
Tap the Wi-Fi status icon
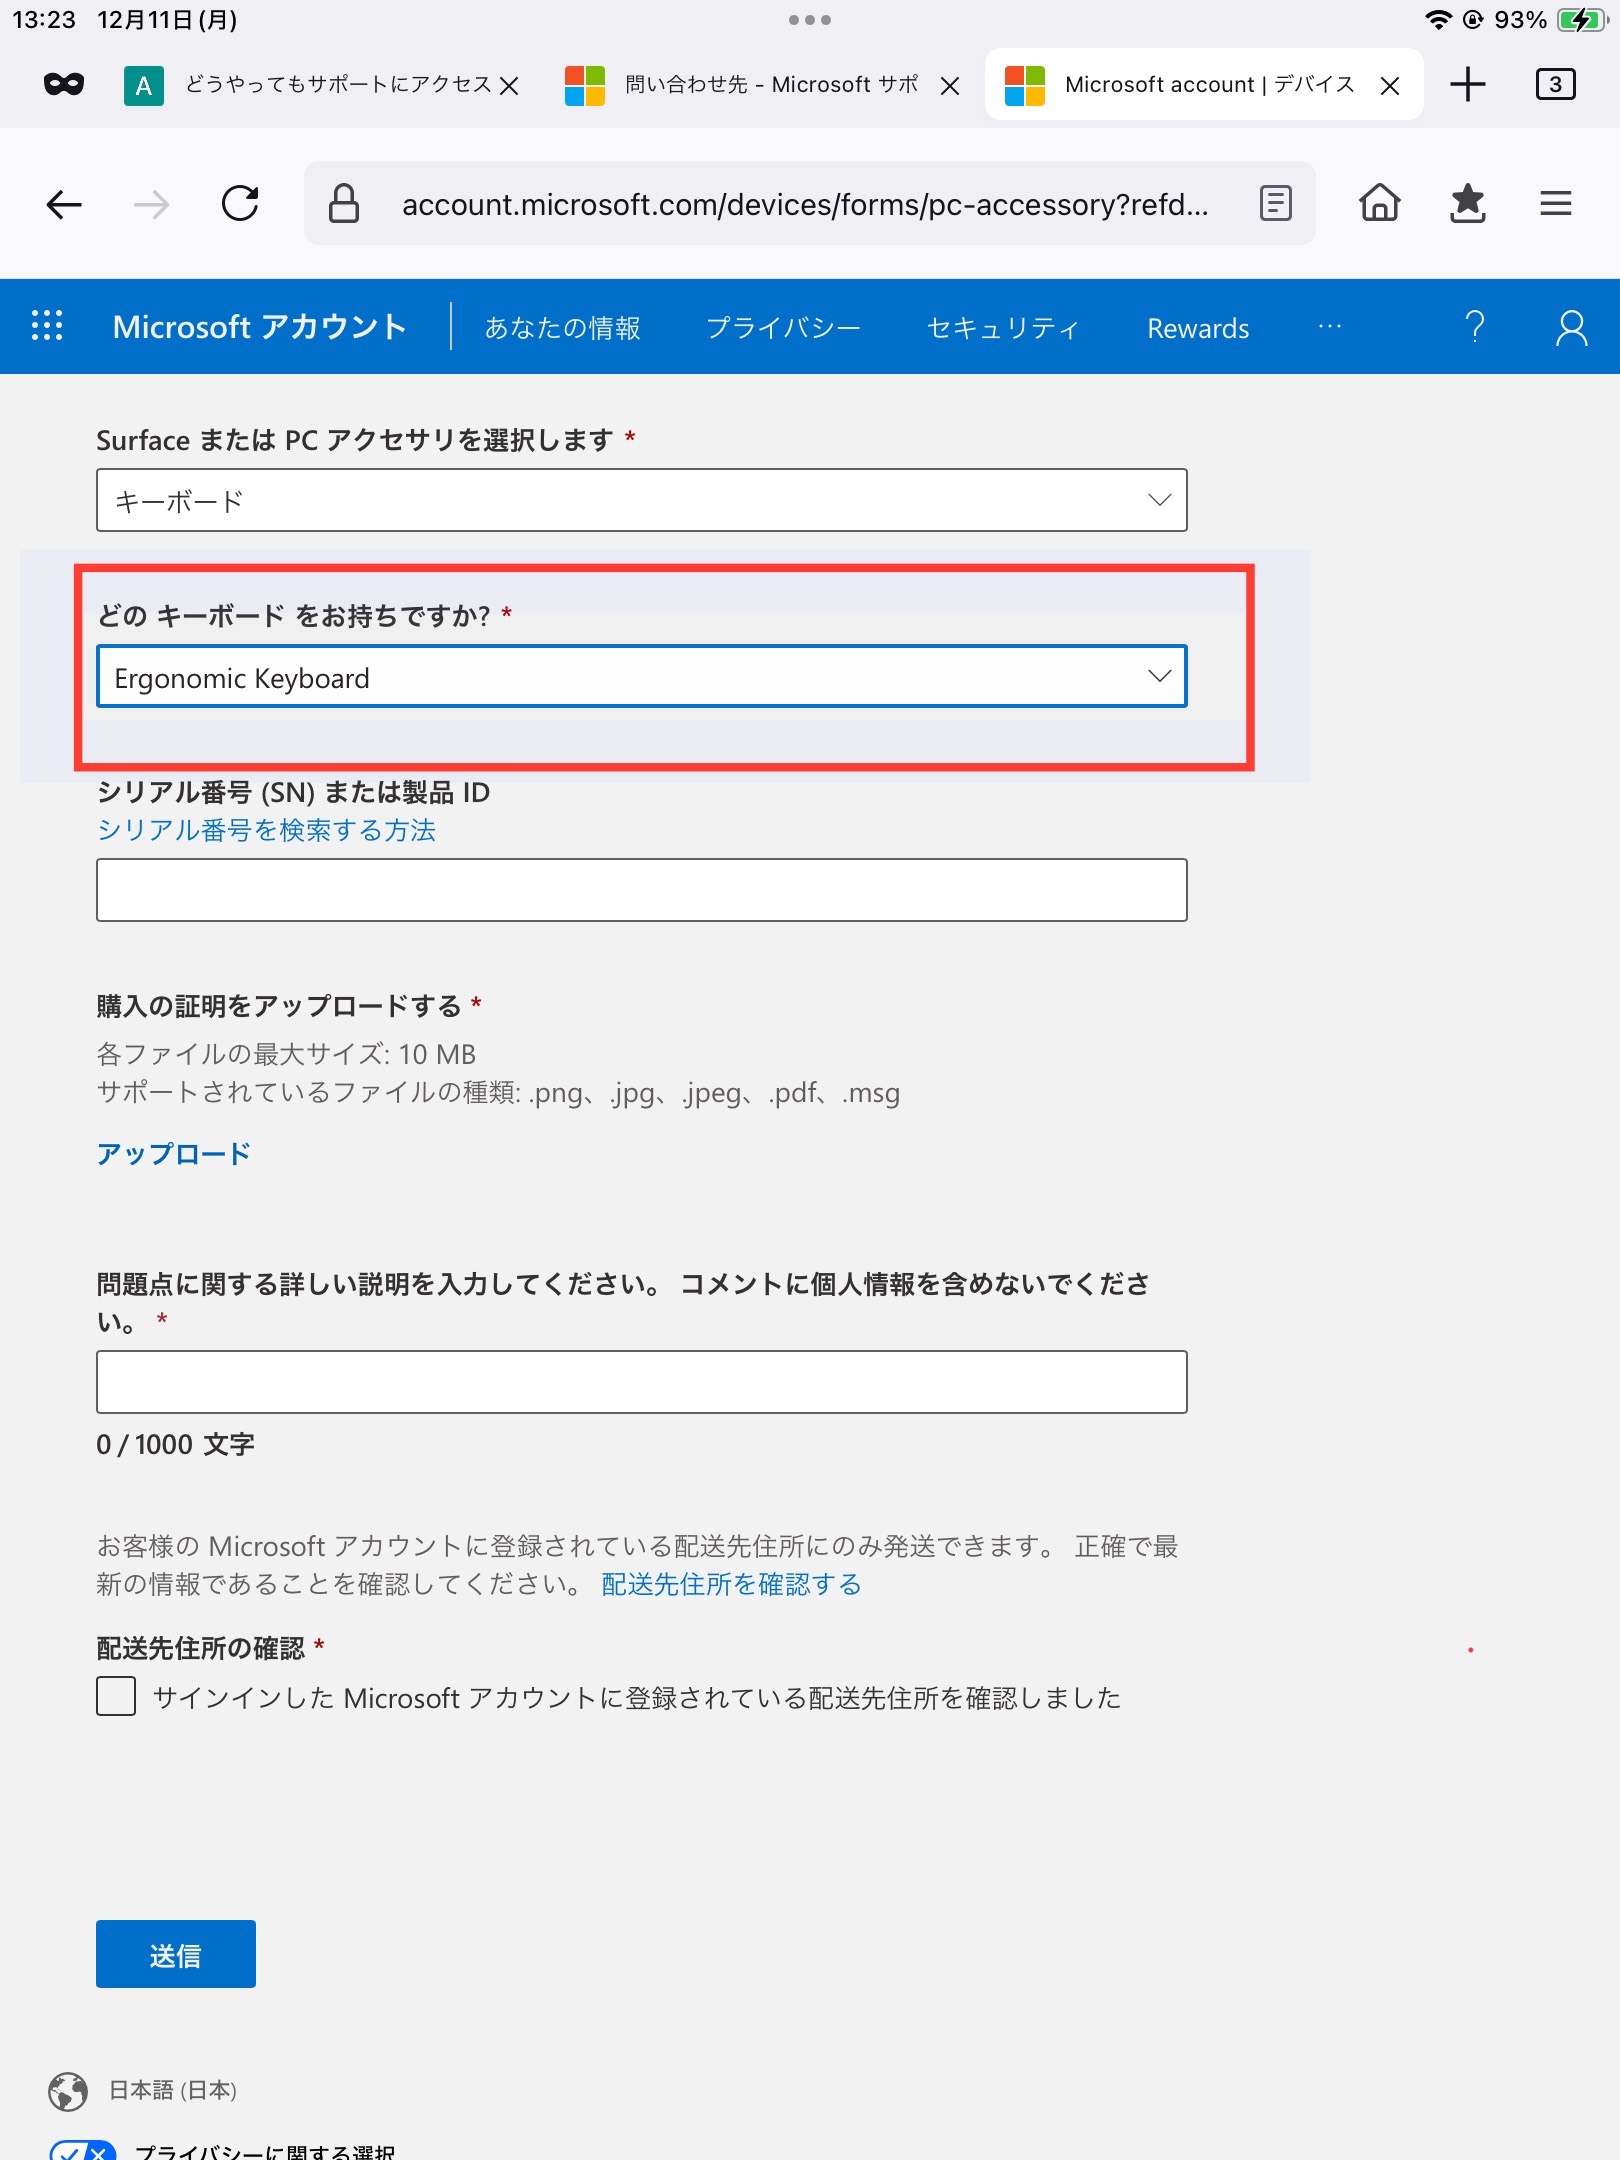pyautogui.click(x=1438, y=20)
